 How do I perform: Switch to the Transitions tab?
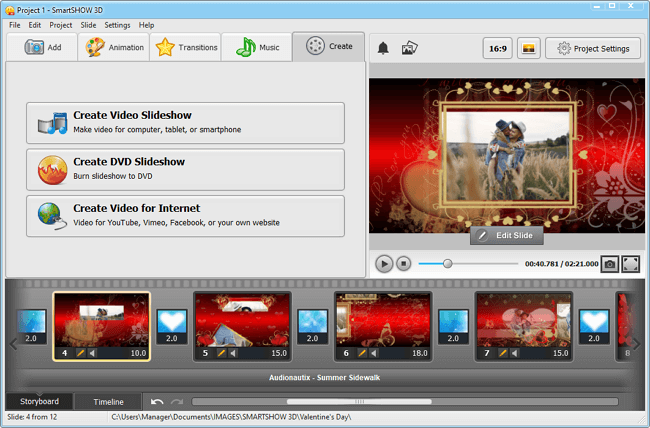click(x=185, y=47)
